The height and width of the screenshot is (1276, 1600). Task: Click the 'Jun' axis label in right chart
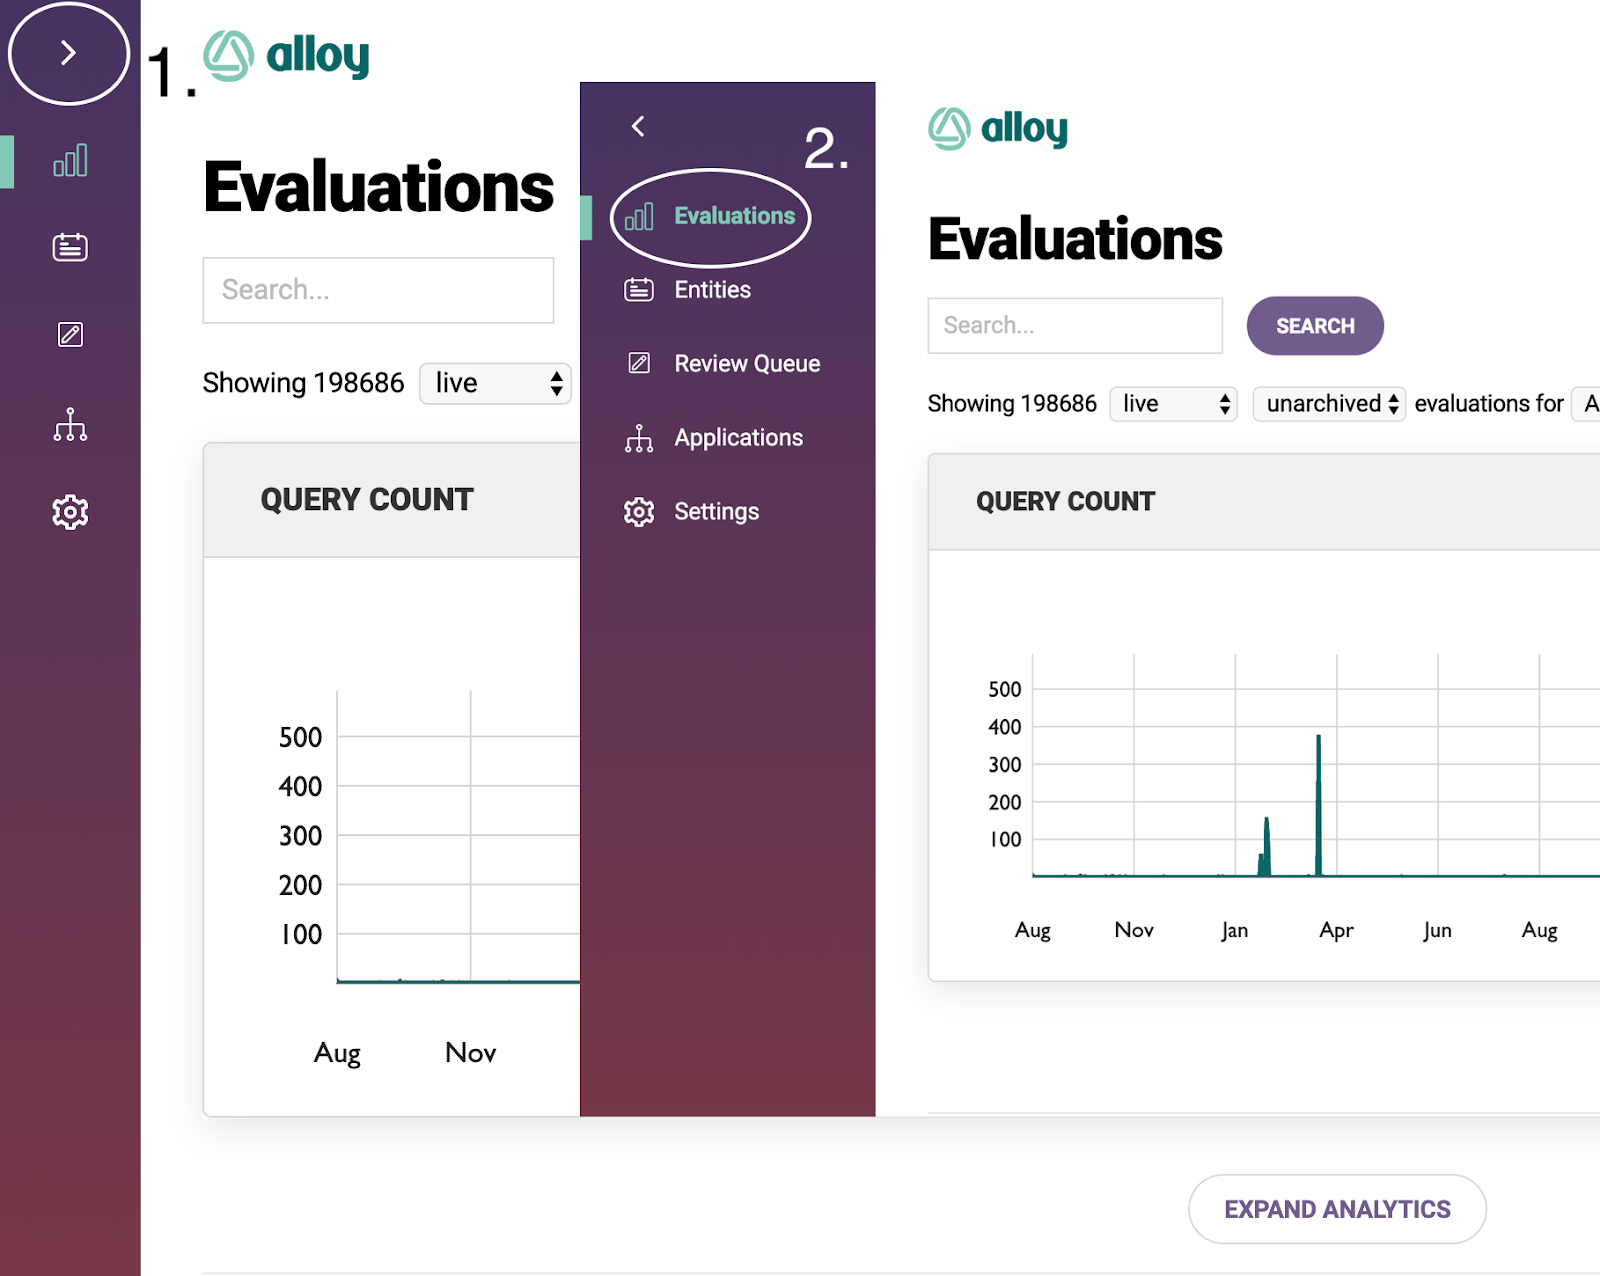tap(1437, 930)
